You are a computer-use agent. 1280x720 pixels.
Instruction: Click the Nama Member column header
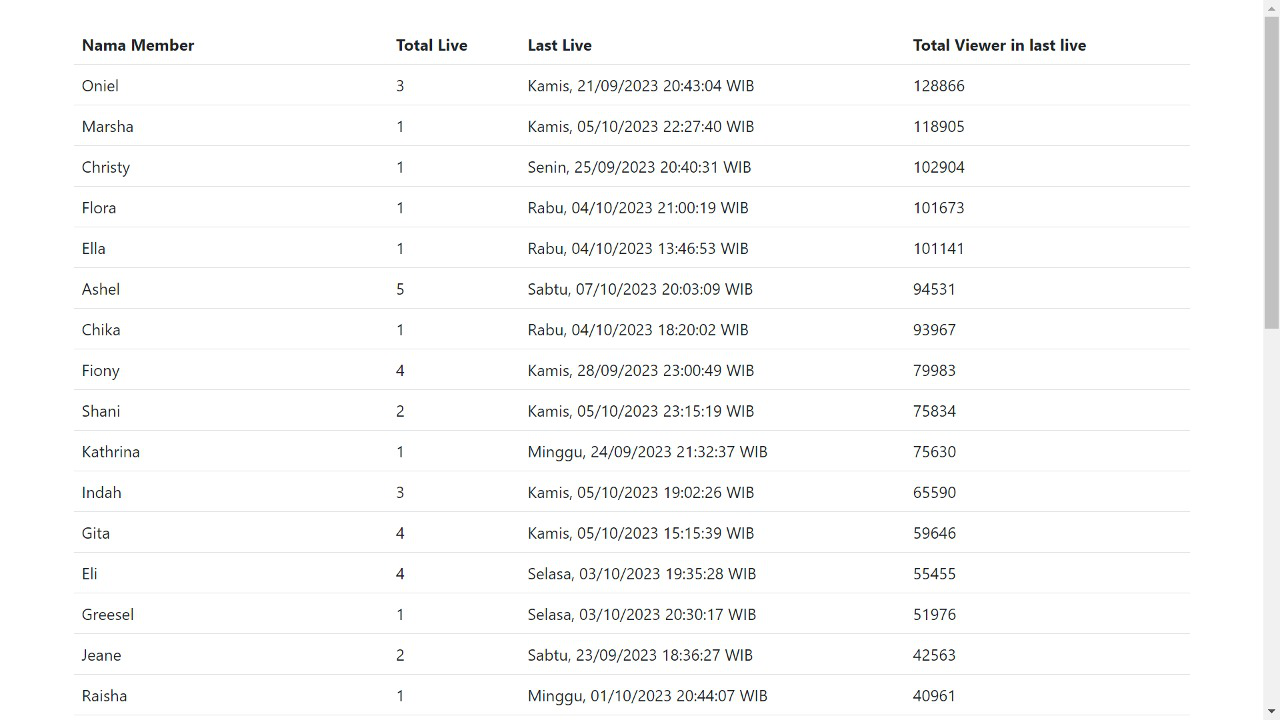[138, 45]
